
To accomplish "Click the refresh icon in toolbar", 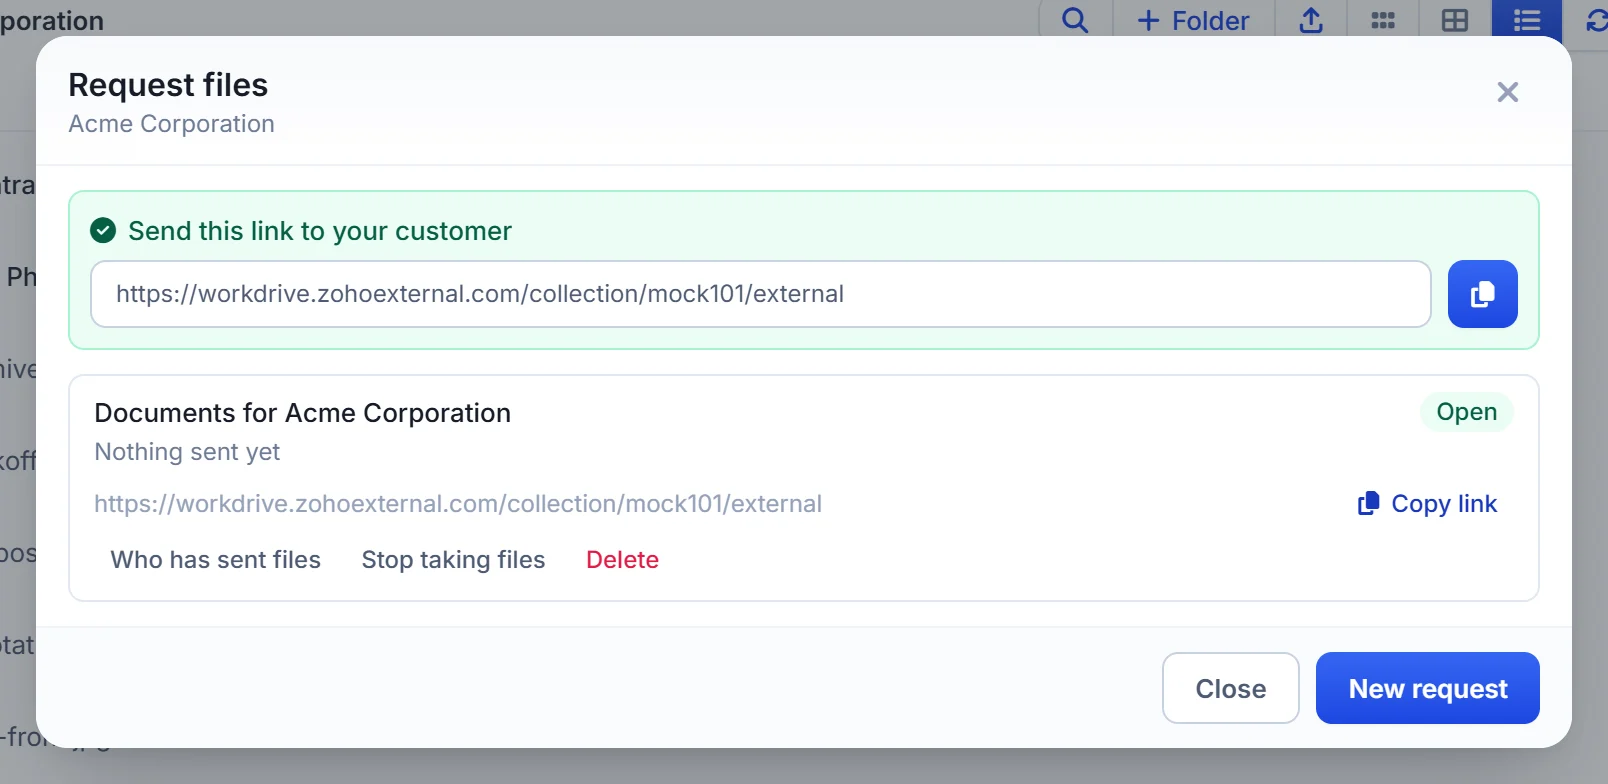I will click(1596, 20).
